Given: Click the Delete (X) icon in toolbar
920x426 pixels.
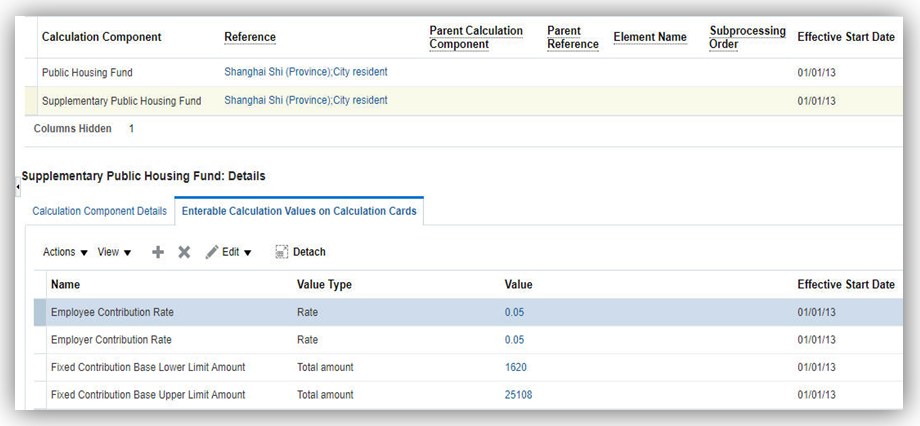Looking at the screenshot, I should (x=184, y=252).
